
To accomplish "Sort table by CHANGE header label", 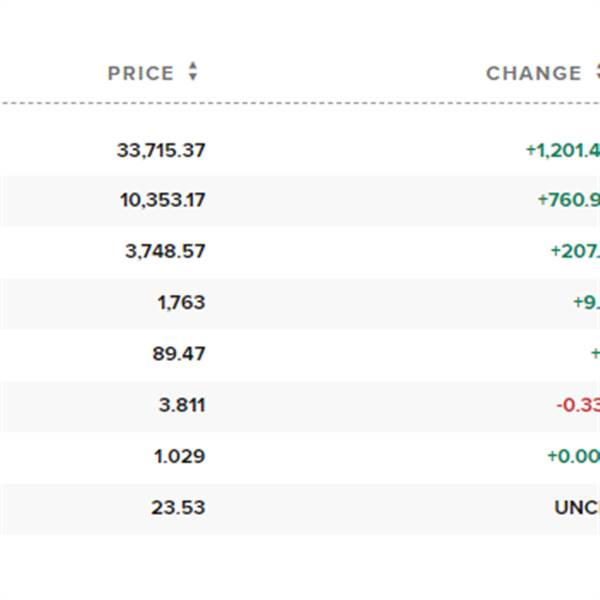I will coord(533,73).
